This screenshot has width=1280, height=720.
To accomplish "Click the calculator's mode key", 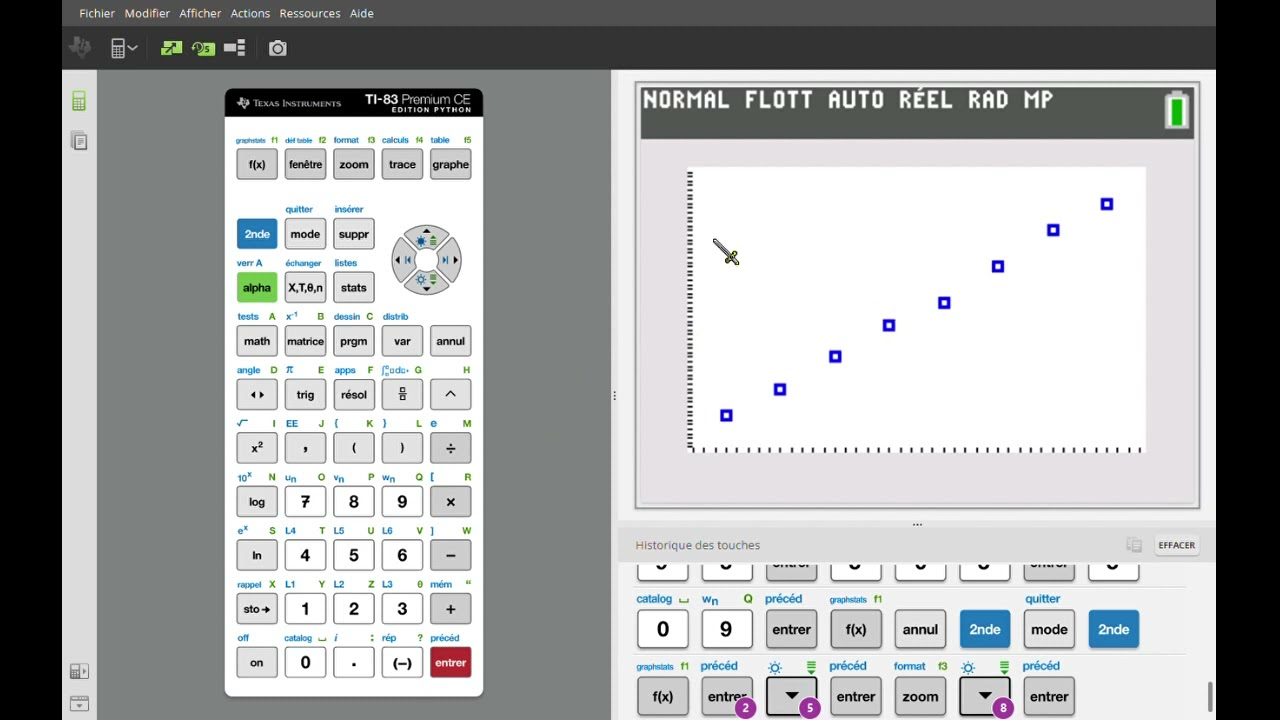I will click(x=305, y=234).
